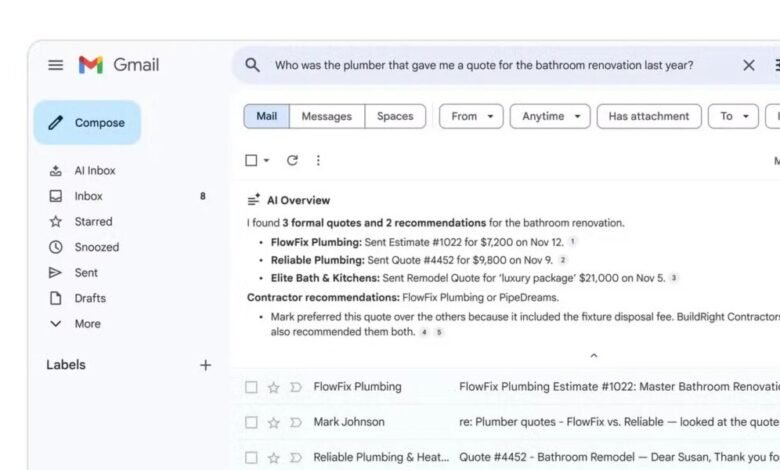
Task: Open the Anytime date filter dropdown
Action: [x=550, y=116]
